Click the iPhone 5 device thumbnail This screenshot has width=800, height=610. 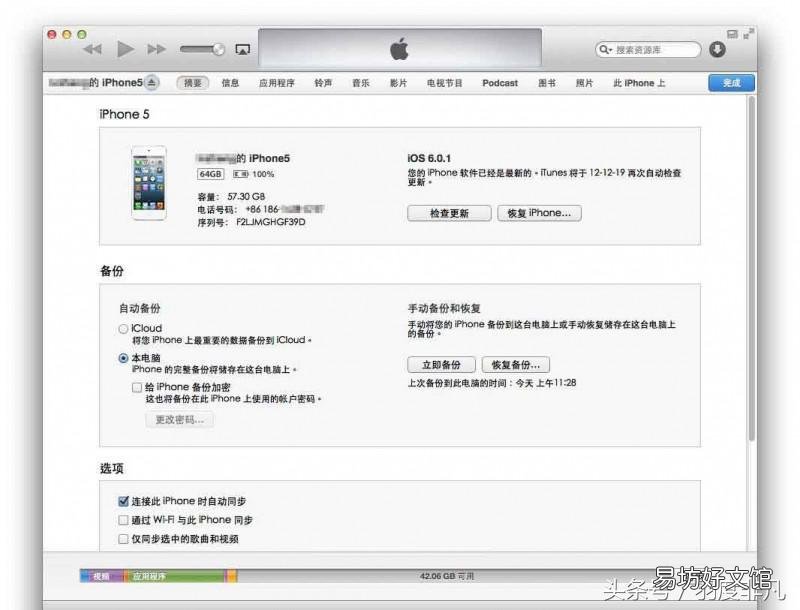coord(149,183)
